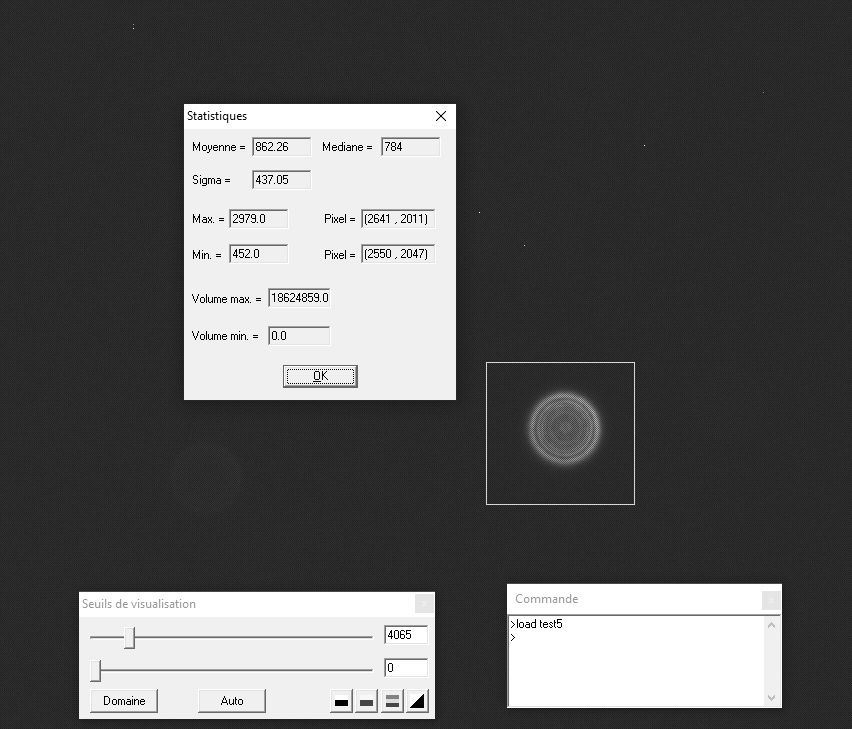Edit the upper threshold value 4065

click(405, 635)
